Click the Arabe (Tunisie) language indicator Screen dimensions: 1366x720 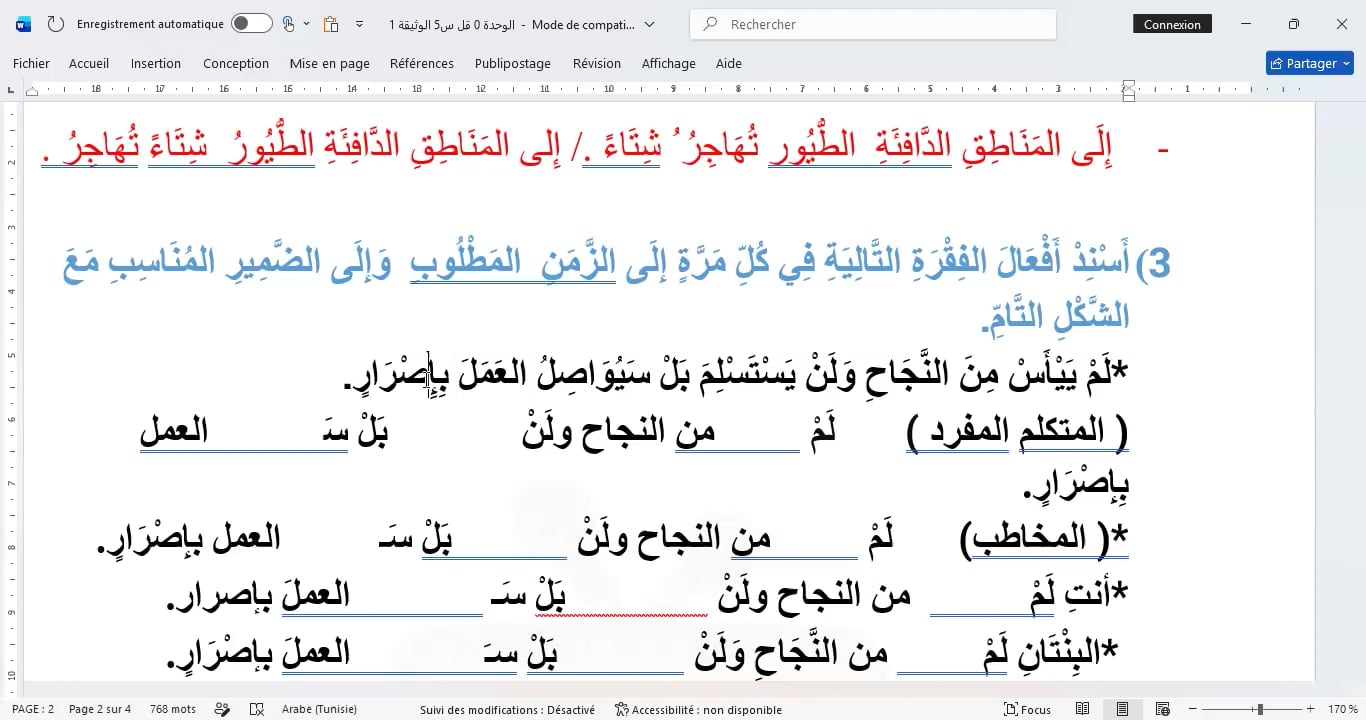click(319, 709)
